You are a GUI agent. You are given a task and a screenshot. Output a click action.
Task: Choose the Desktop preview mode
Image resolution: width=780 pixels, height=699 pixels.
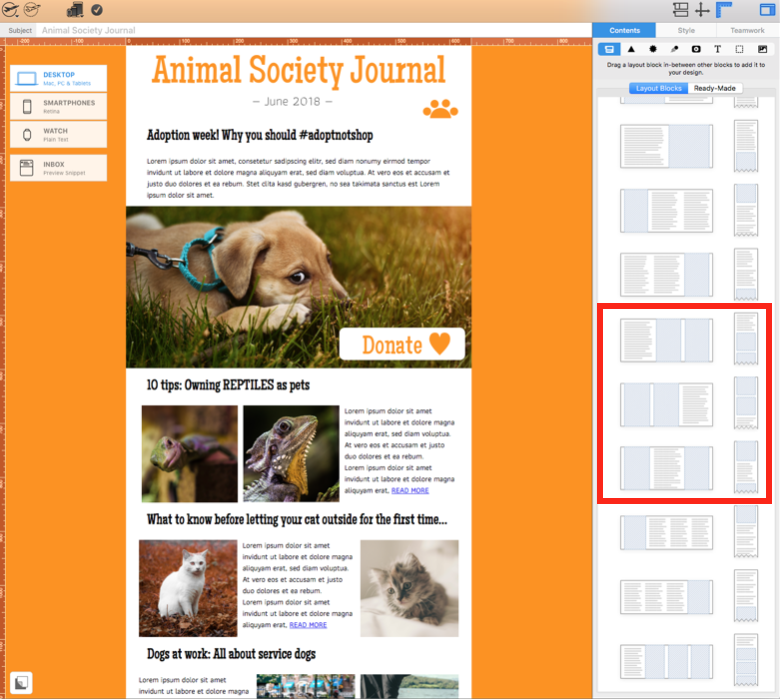[59, 78]
